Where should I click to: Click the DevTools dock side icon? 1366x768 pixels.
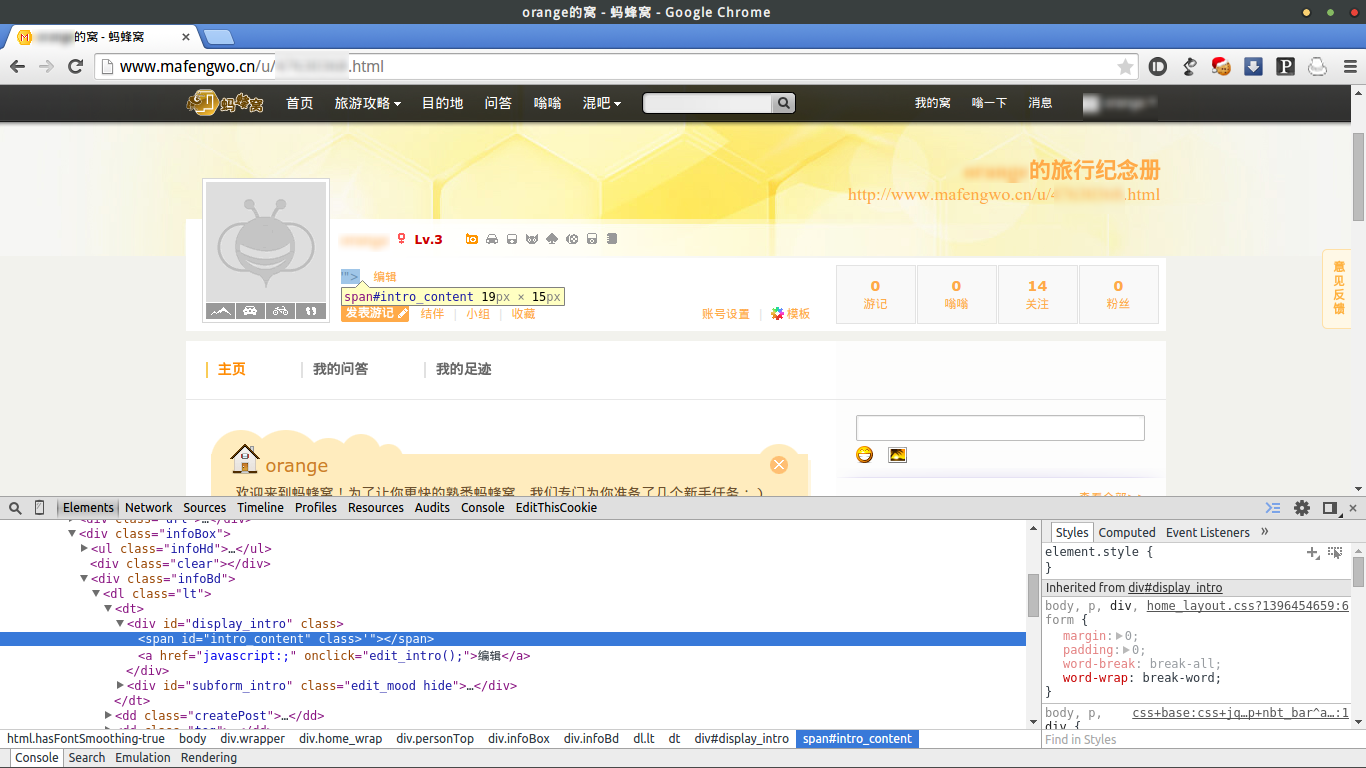(x=1330, y=508)
